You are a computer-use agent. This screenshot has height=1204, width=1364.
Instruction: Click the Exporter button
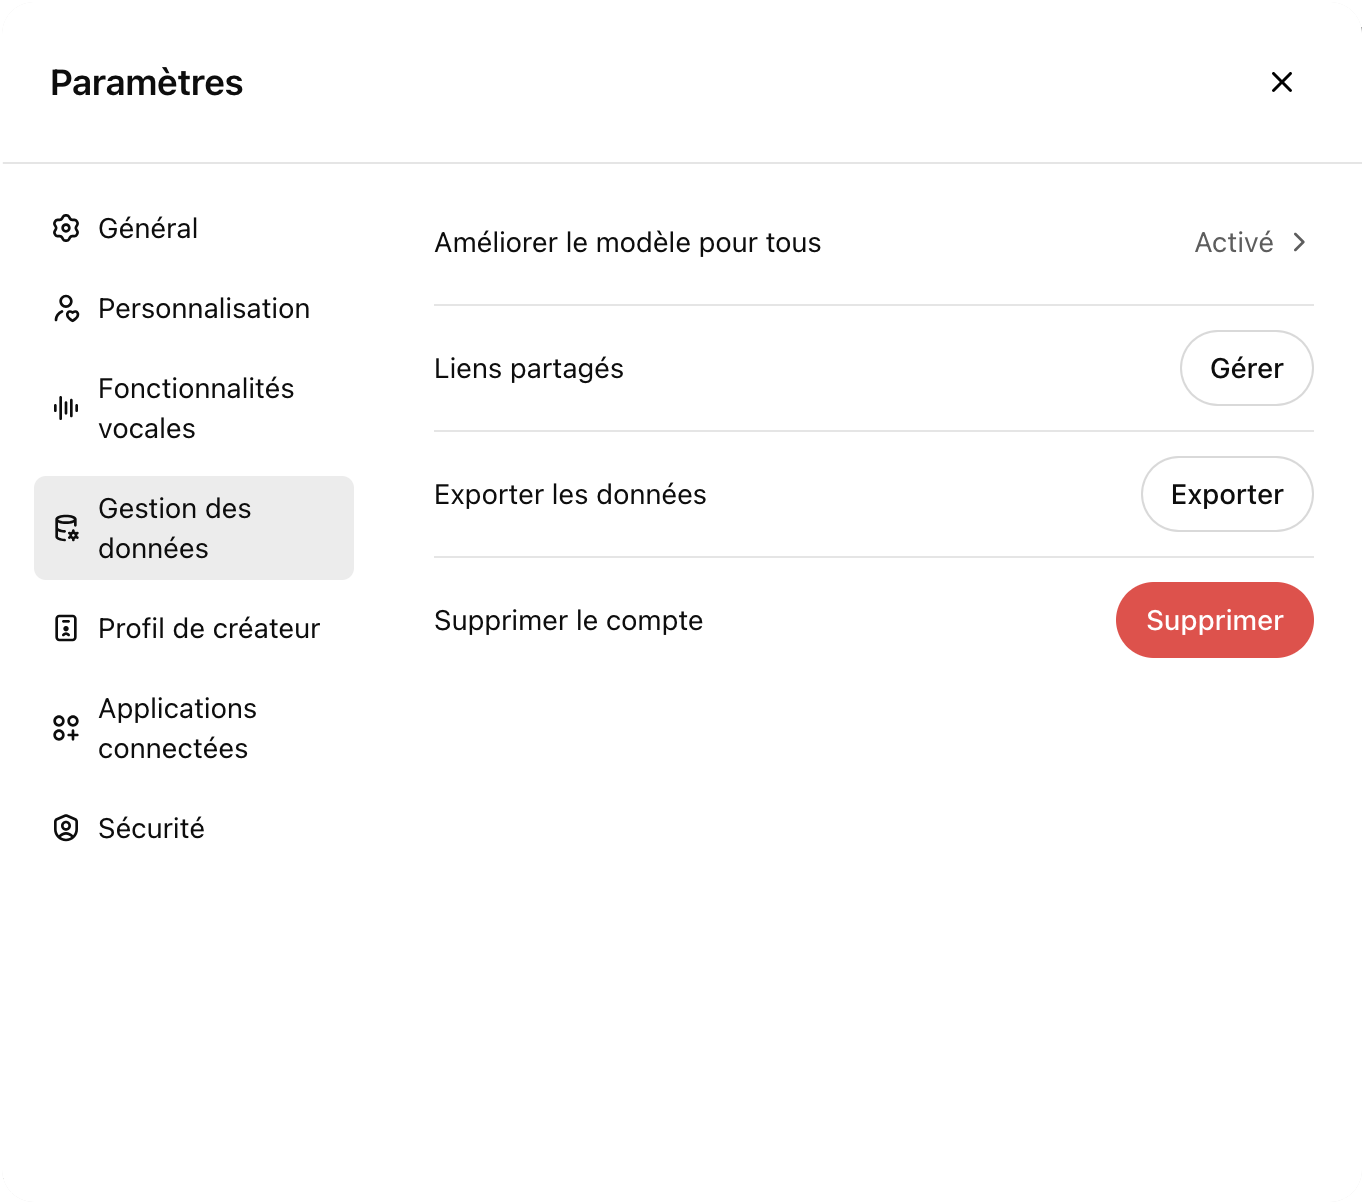1226,494
